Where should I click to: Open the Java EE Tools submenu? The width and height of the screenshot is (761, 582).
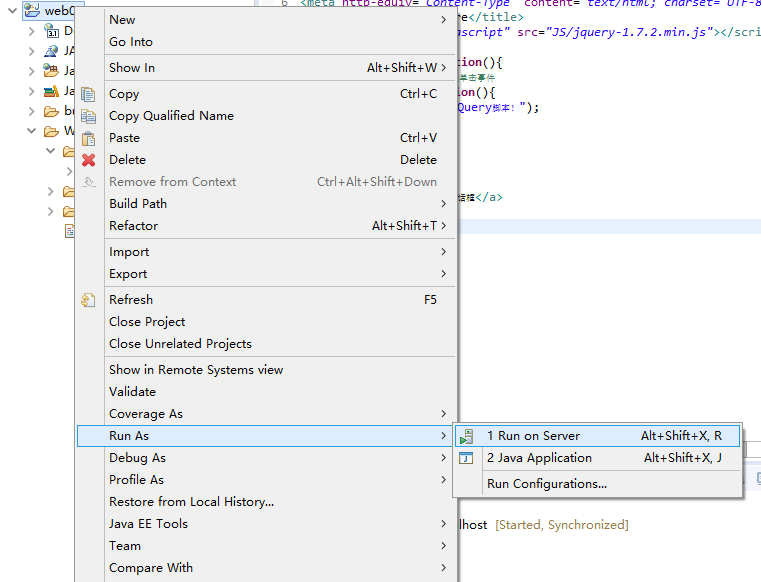(266, 524)
